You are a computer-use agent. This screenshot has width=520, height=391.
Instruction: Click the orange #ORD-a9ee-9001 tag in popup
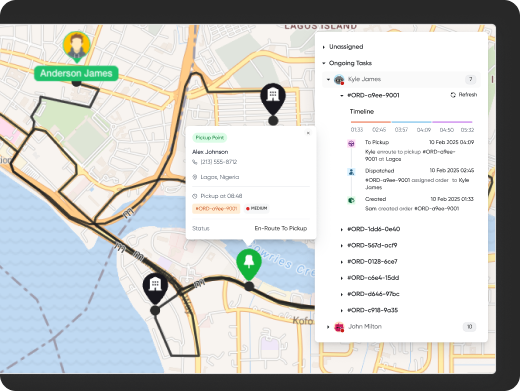pos(216,209)
